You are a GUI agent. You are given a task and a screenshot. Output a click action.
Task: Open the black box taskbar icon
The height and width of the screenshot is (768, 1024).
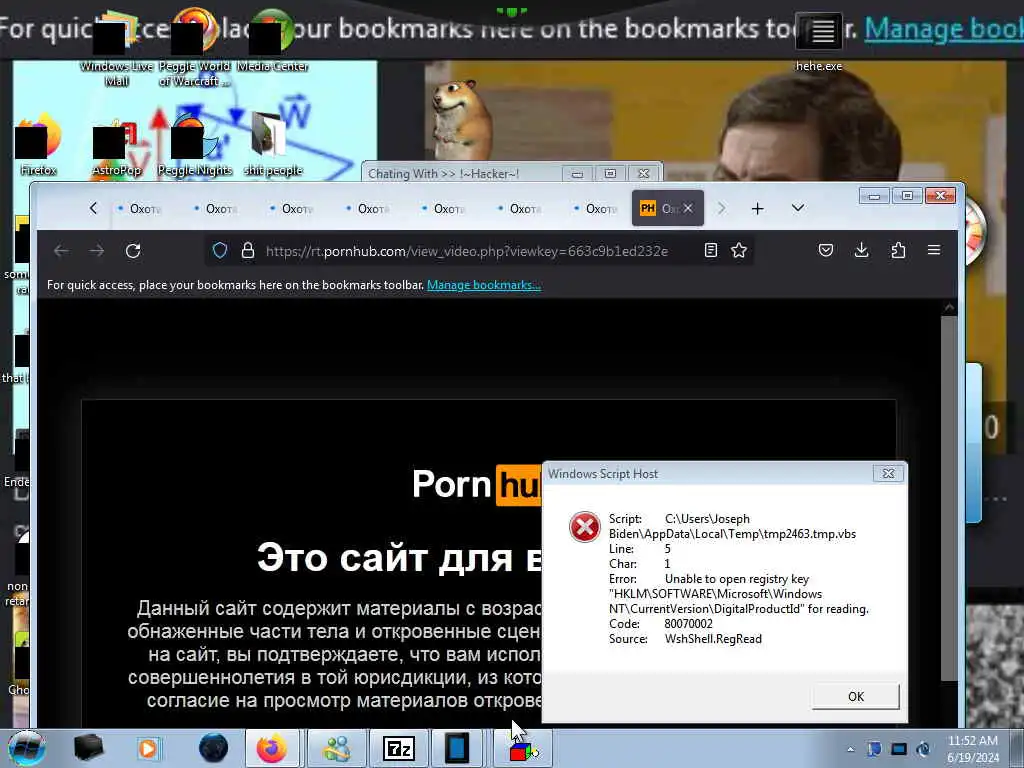(89, 748)
